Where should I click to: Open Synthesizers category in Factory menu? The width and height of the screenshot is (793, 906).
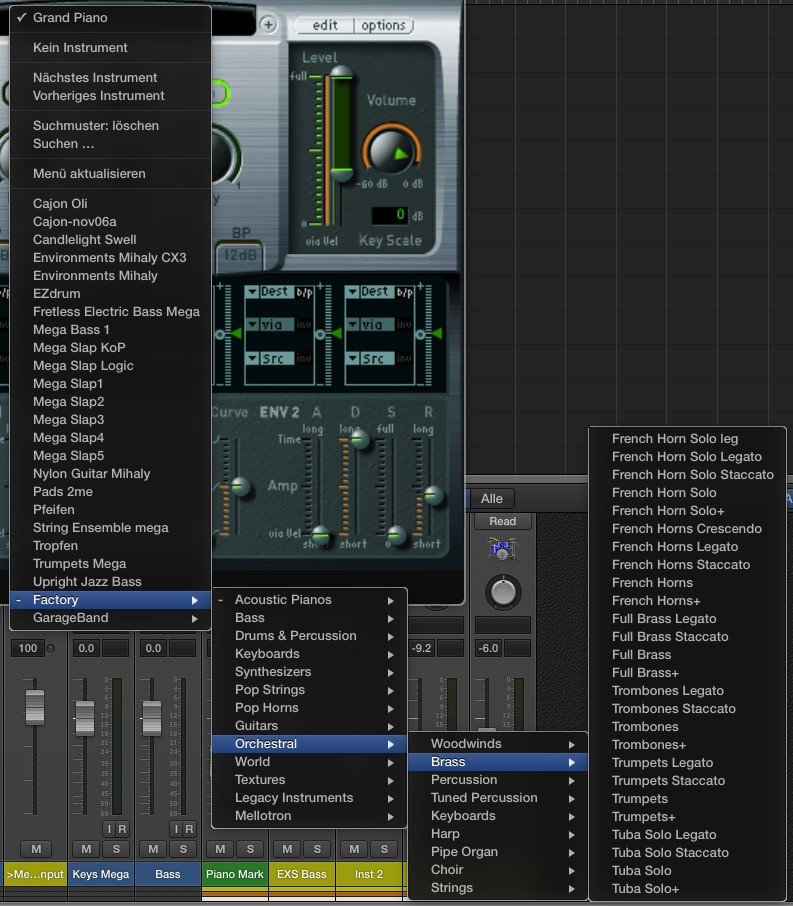[310, 671]
